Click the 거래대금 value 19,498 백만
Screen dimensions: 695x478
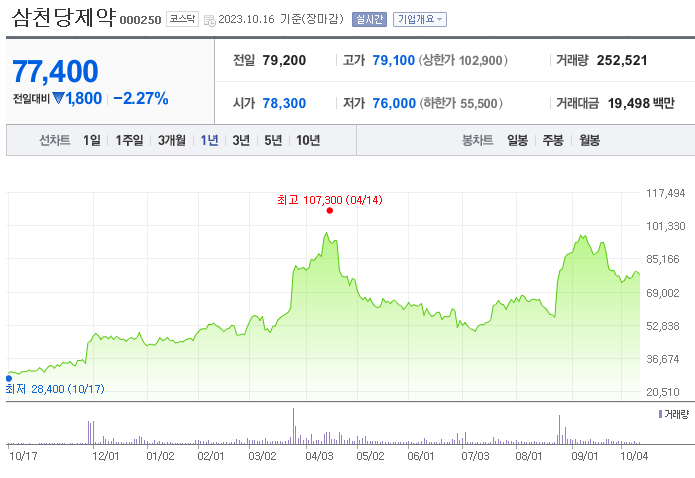point(641,103)
